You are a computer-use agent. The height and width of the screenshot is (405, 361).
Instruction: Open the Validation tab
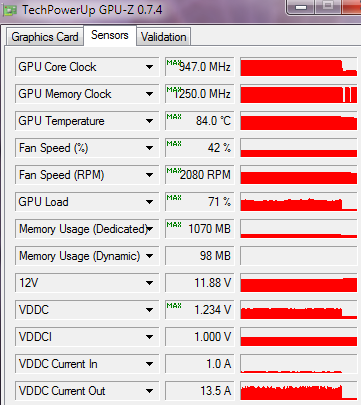(163, 37)
